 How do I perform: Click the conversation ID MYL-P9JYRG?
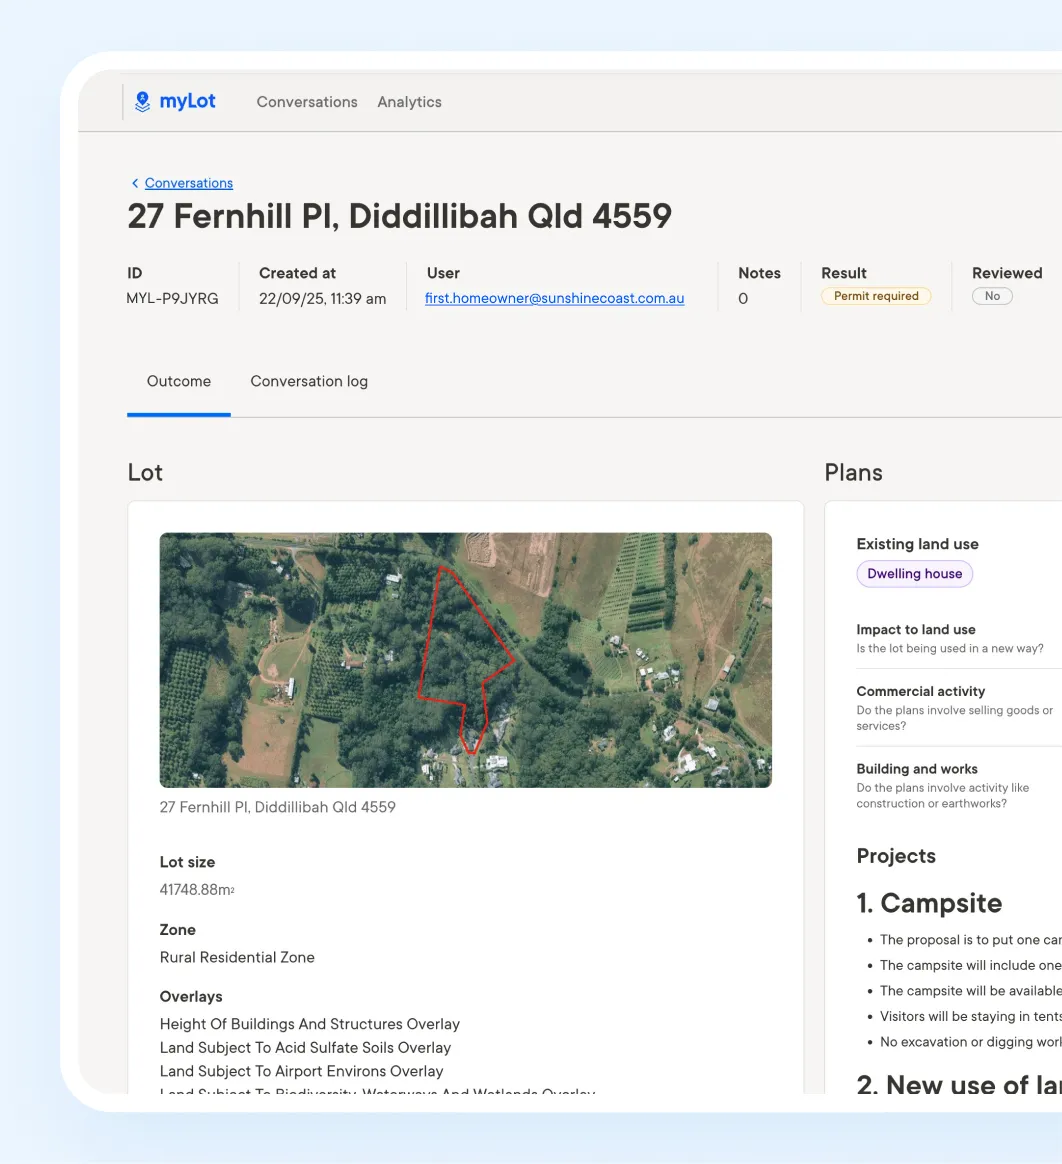[172, 298]
